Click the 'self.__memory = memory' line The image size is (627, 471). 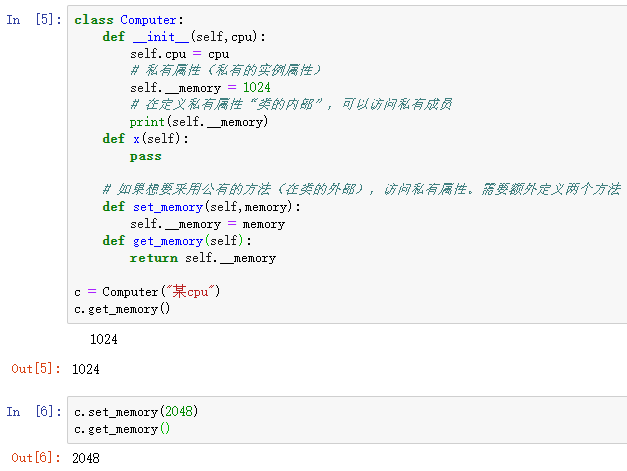click(208, 224)
